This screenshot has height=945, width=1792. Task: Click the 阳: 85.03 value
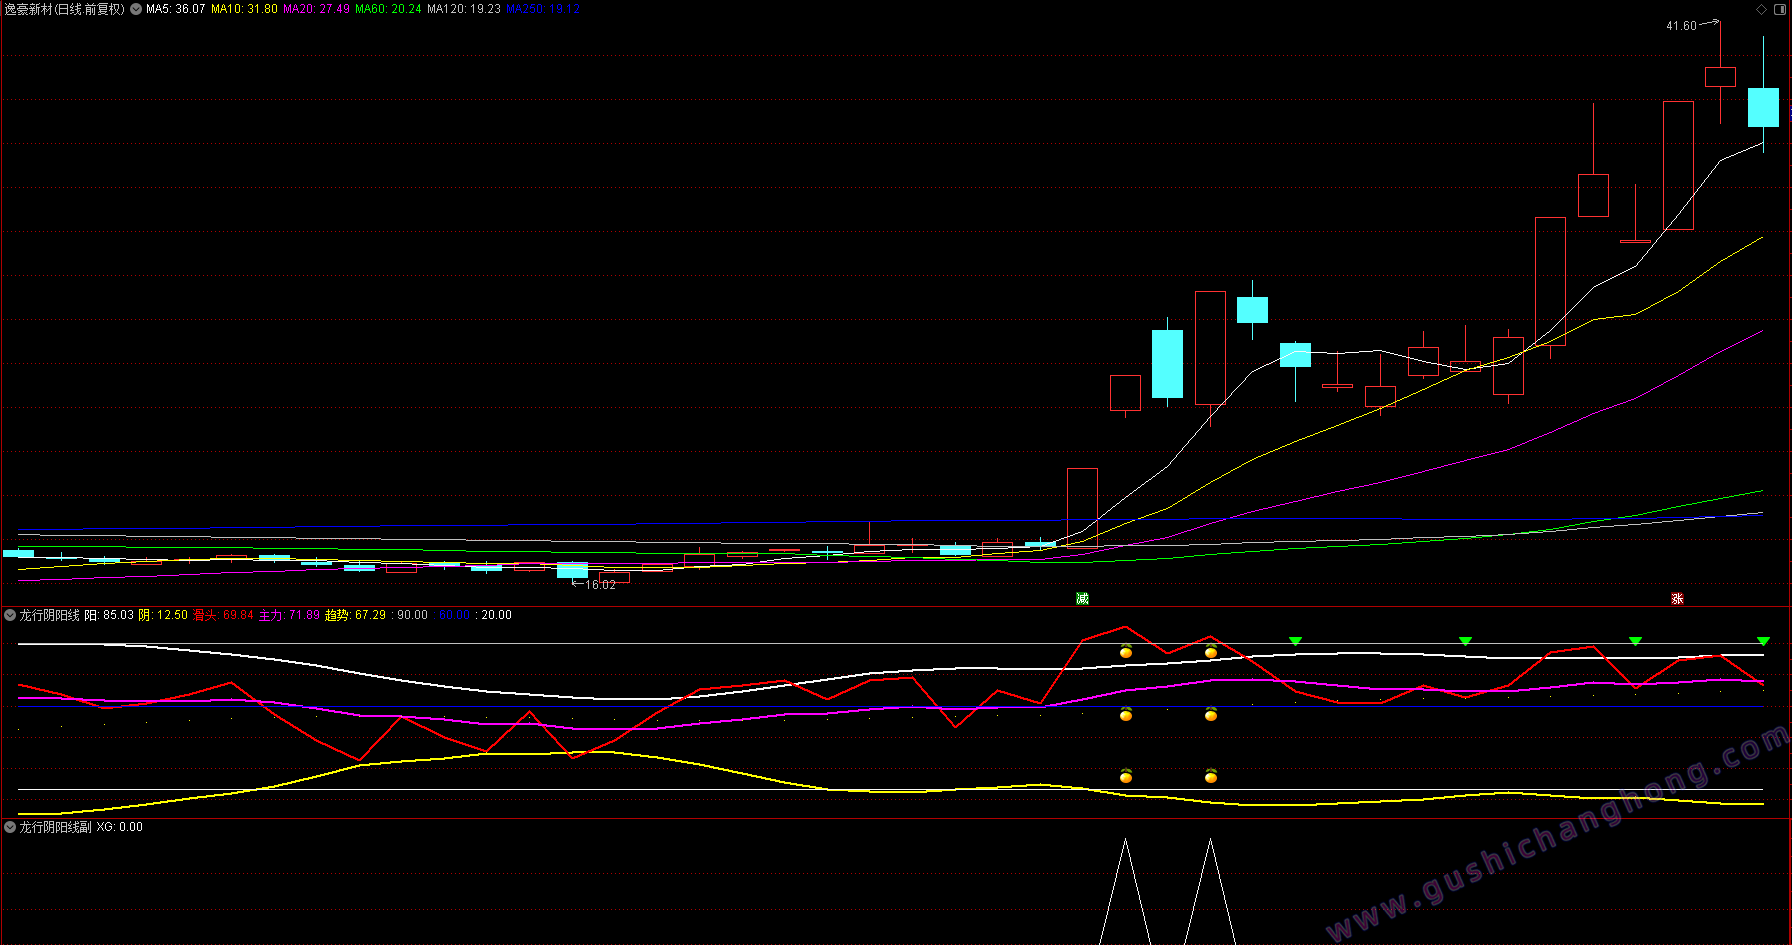click(x=109, y=615)
